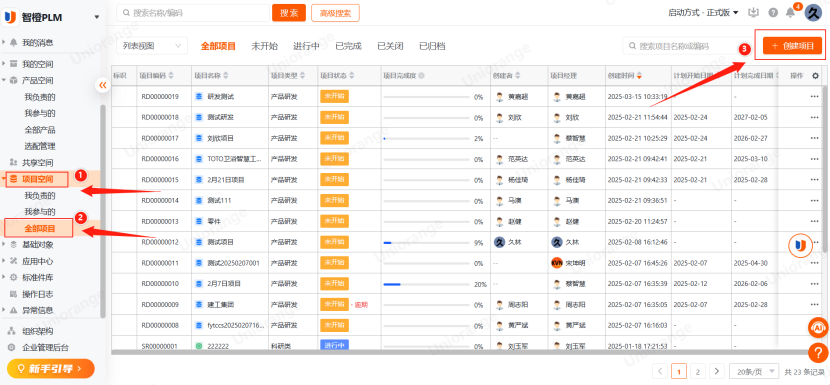Image resolution: width=830 pixels, height=385 pixels.
Task: Open 全部产品 in the sidebar
Action: pos(40,130)
